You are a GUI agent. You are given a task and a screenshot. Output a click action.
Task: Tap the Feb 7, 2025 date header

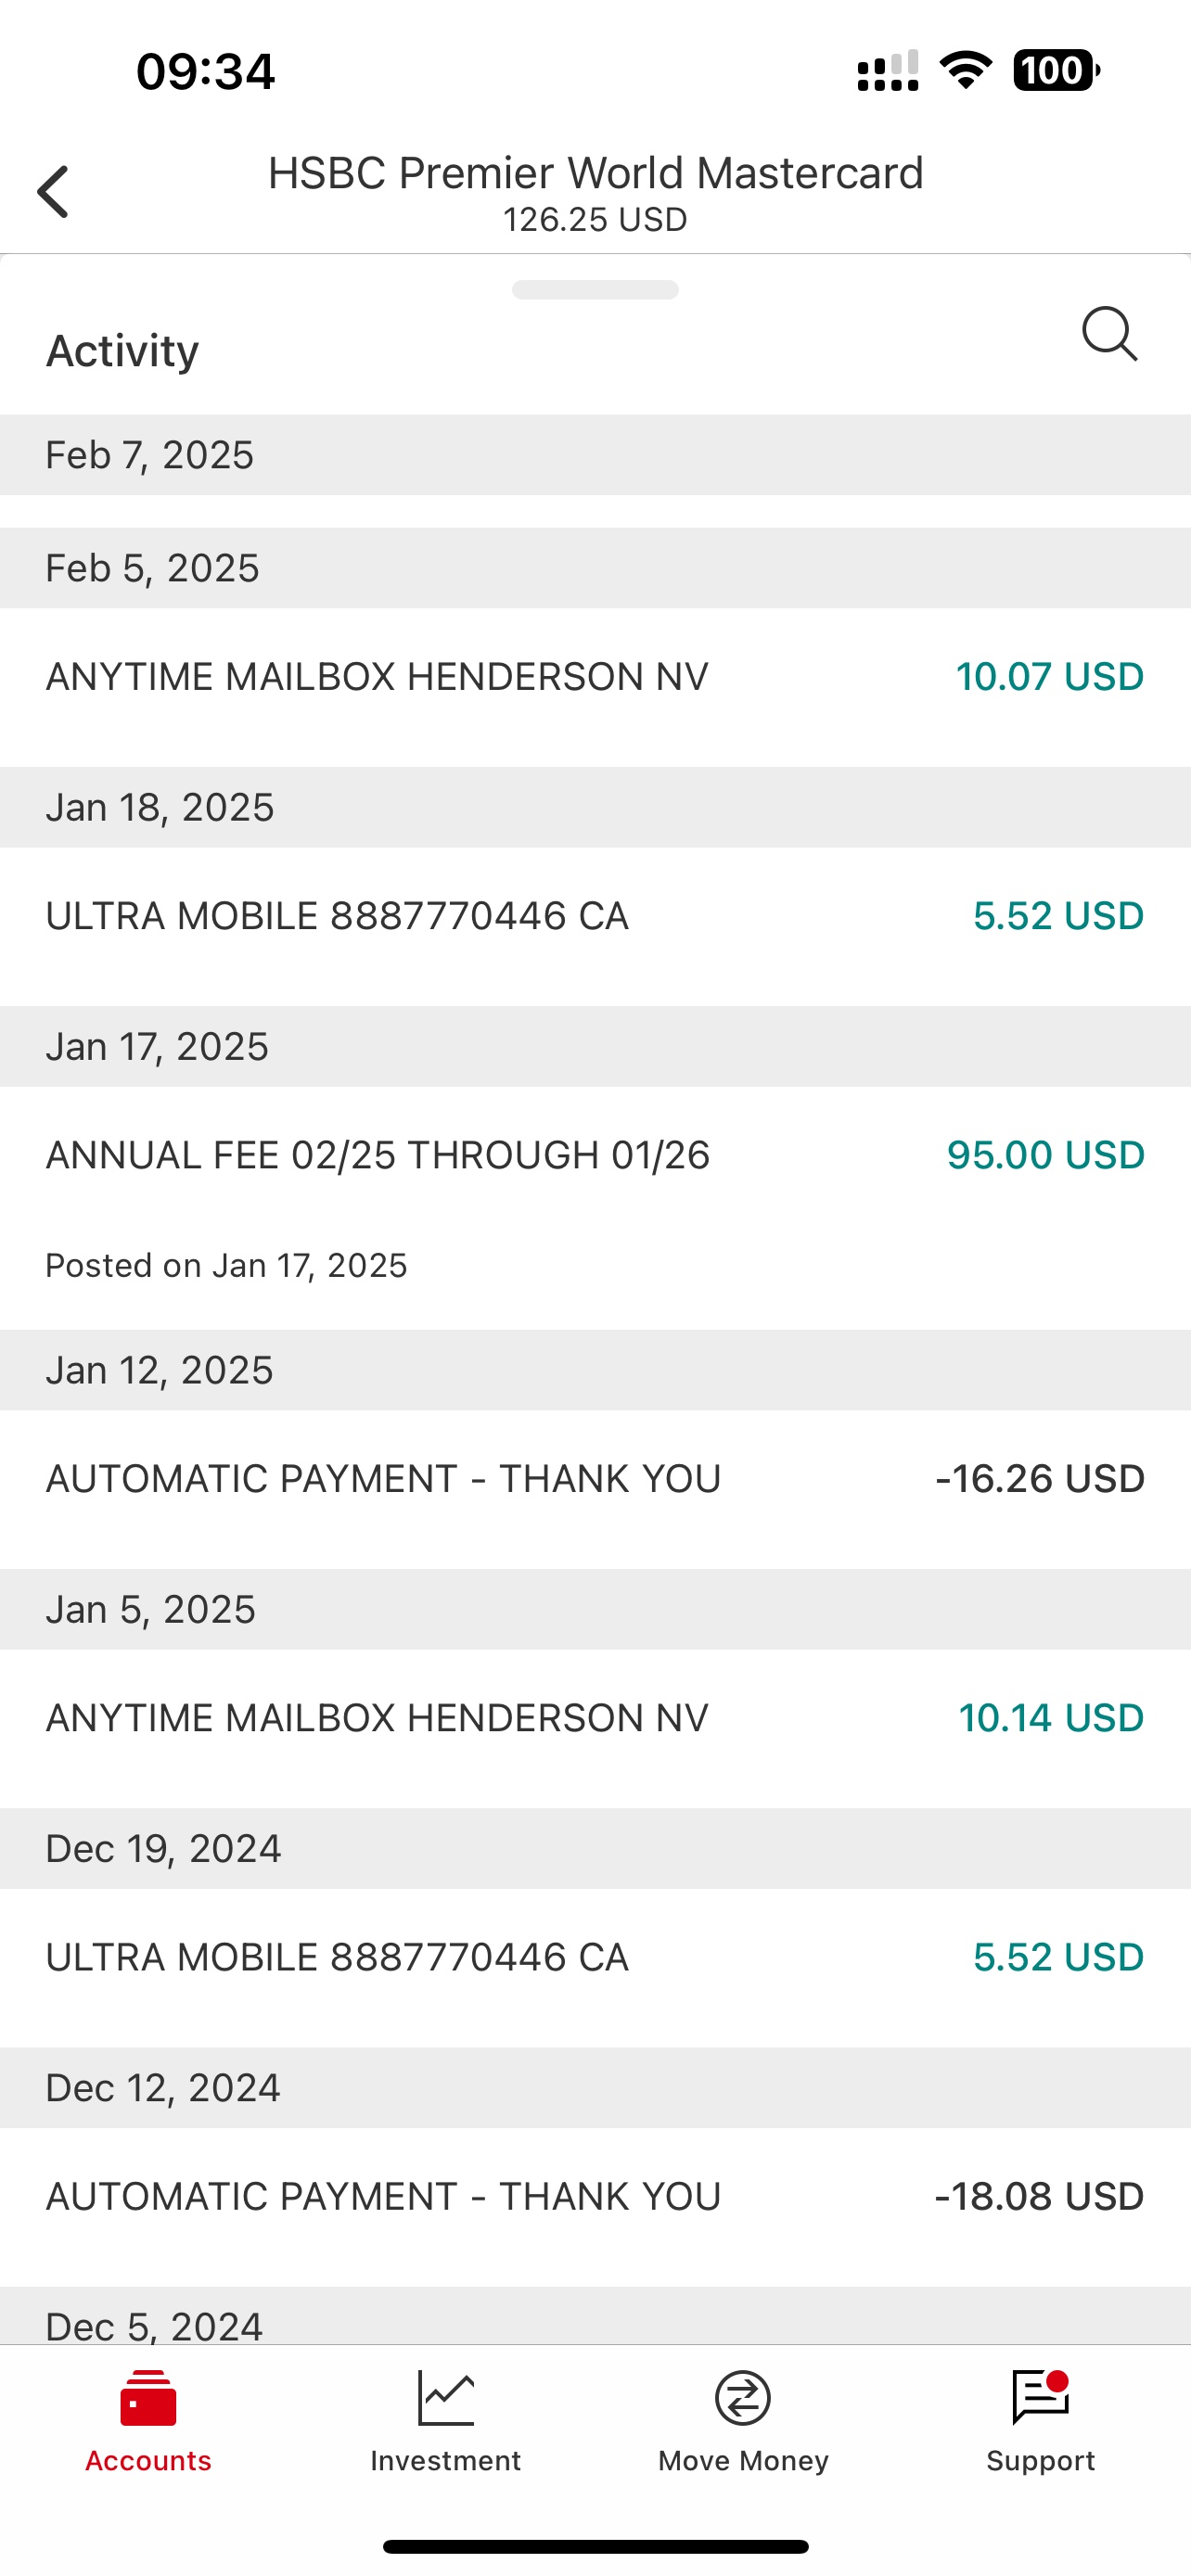595,455
